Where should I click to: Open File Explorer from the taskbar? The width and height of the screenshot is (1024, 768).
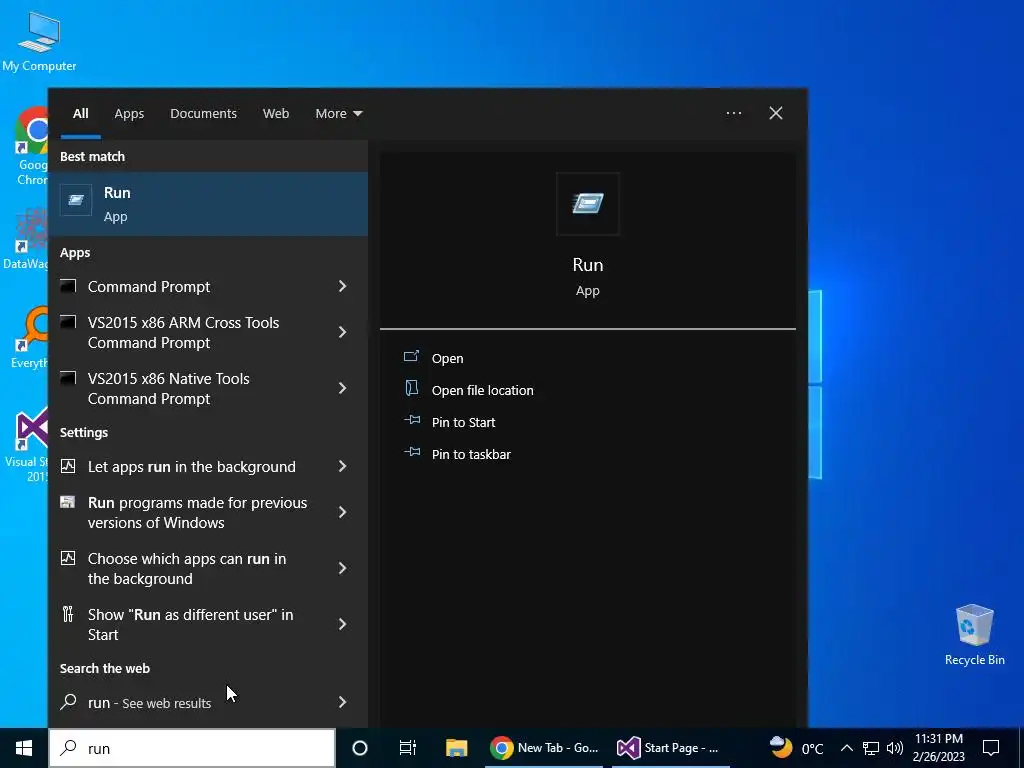click(x=456, y=748)
